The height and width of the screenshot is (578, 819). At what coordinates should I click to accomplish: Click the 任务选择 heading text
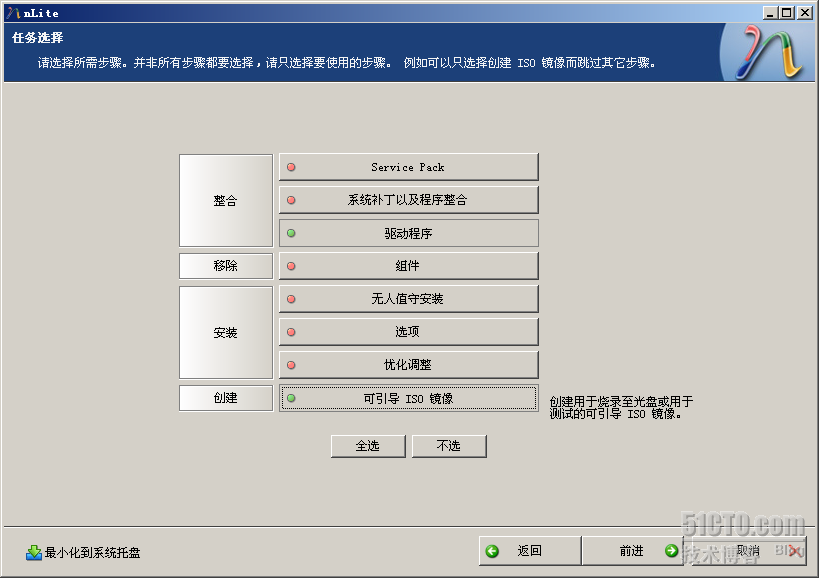(x=38, y=38)
